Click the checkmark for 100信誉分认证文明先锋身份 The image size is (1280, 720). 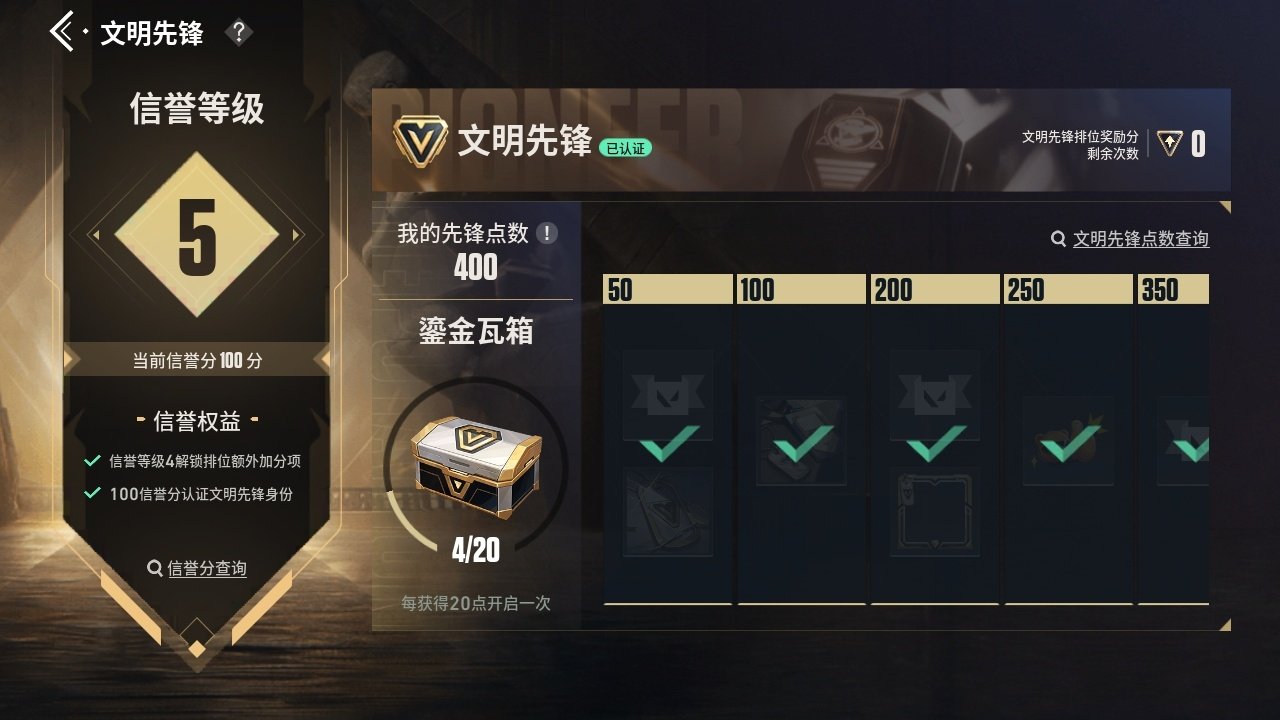[x=92, y=493]
